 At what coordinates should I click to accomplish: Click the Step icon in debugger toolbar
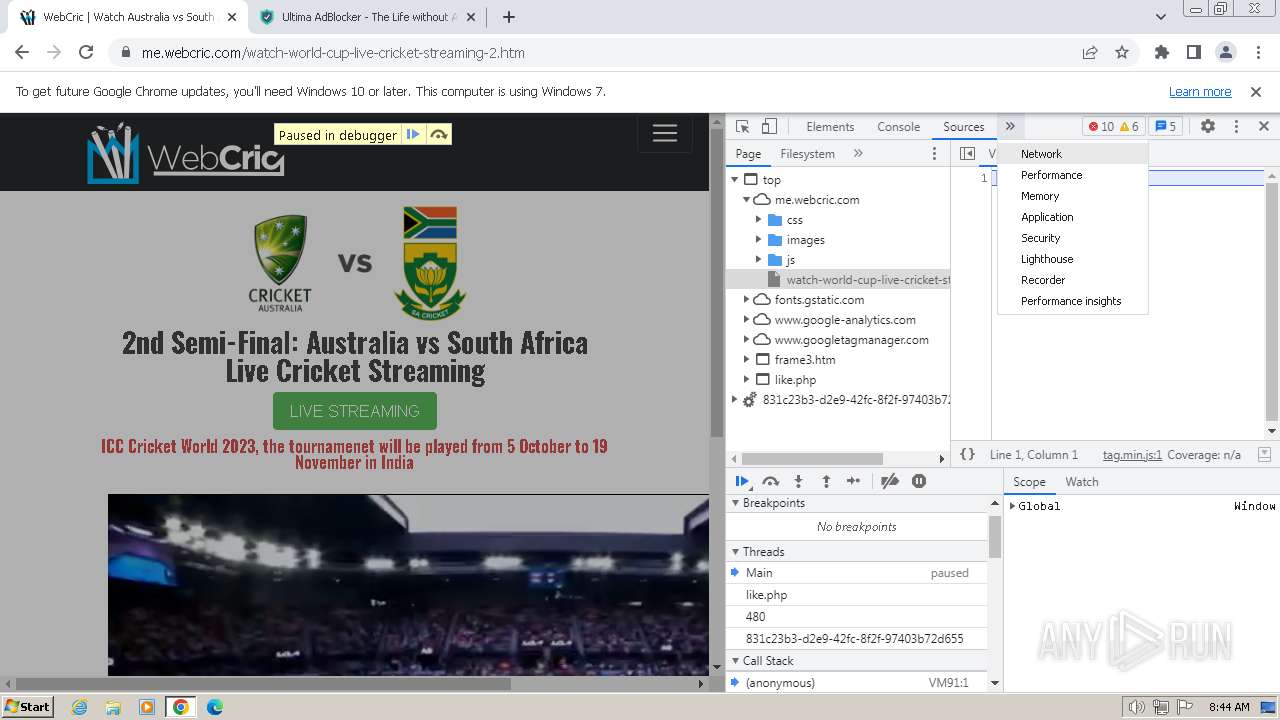(853, 481)
